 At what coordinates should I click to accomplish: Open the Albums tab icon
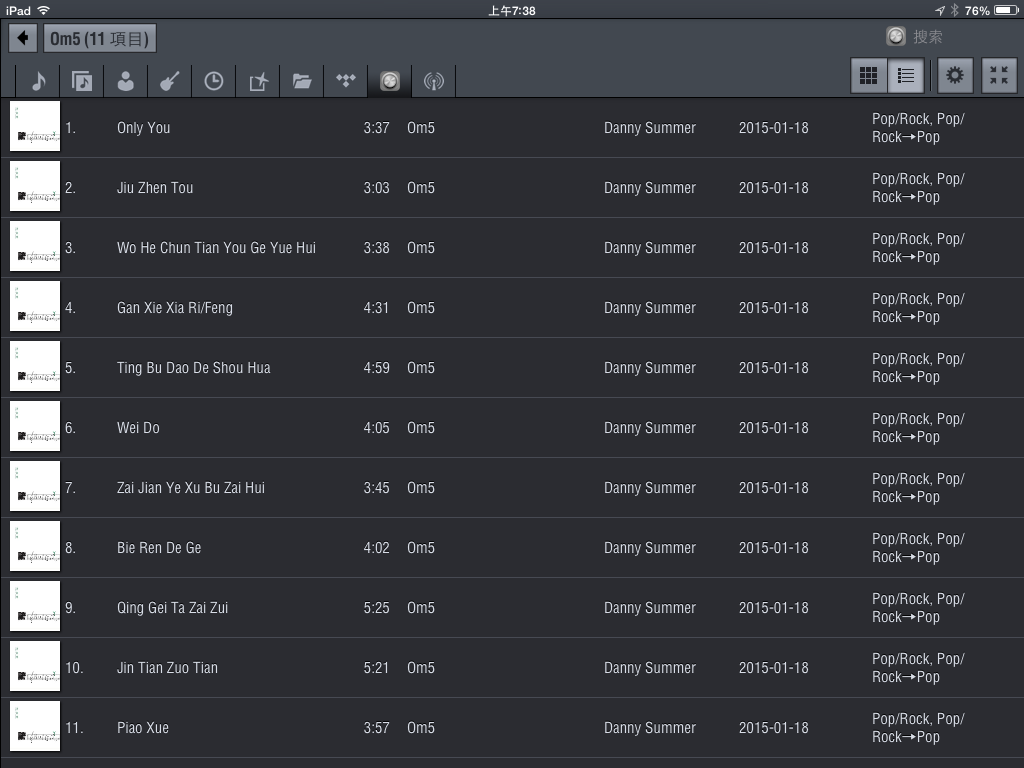[82, 81]
